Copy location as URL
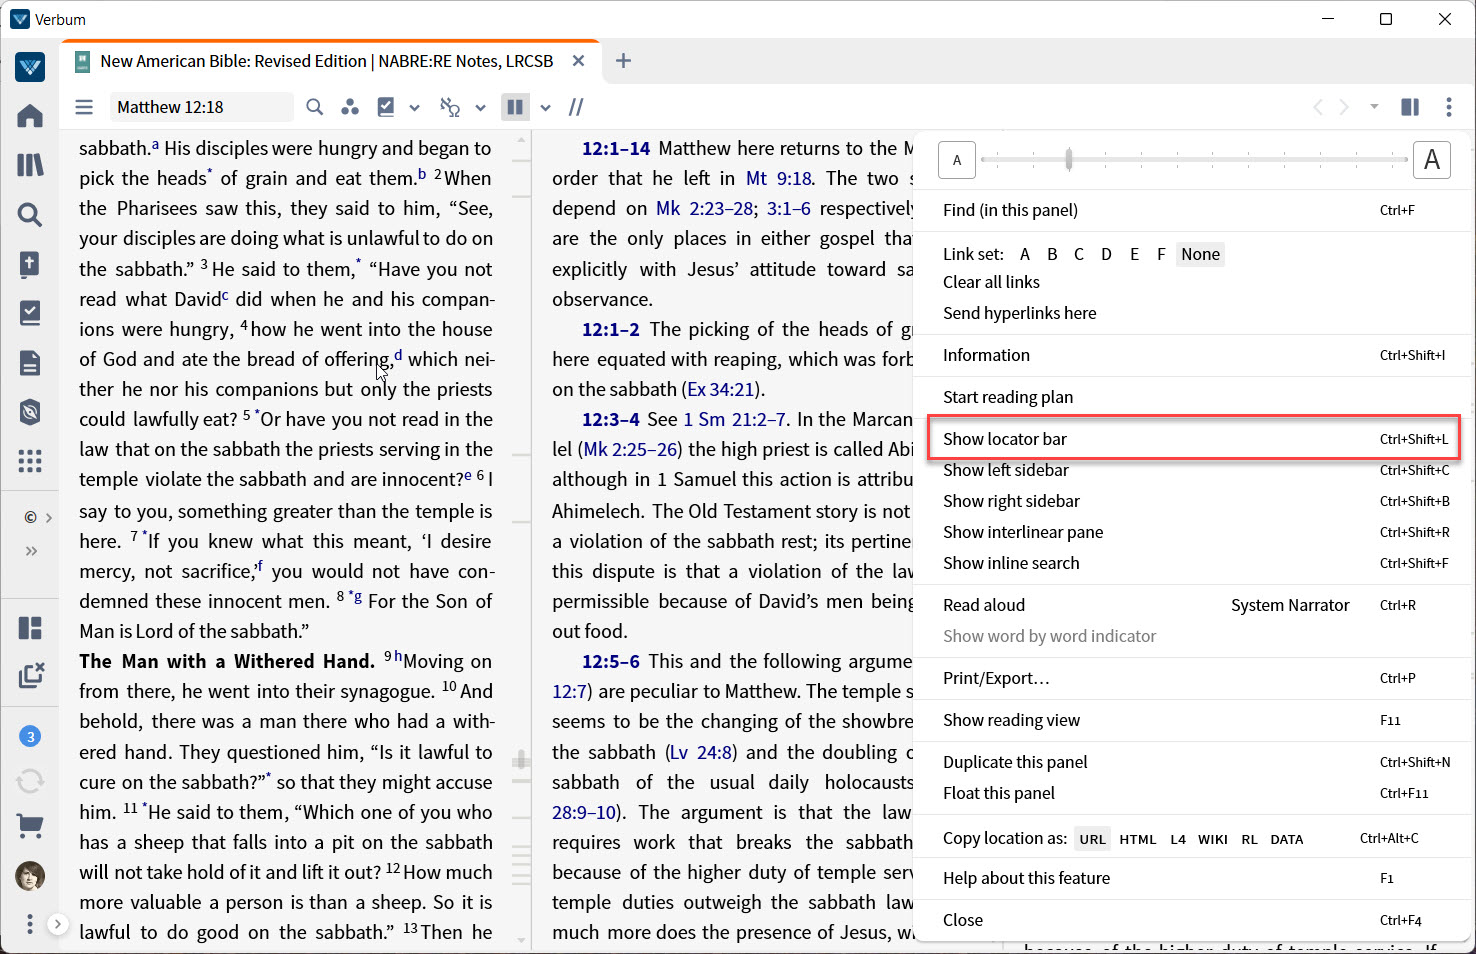Image resolution: width=1476 pixels, height=954 pixels. 1092,839
